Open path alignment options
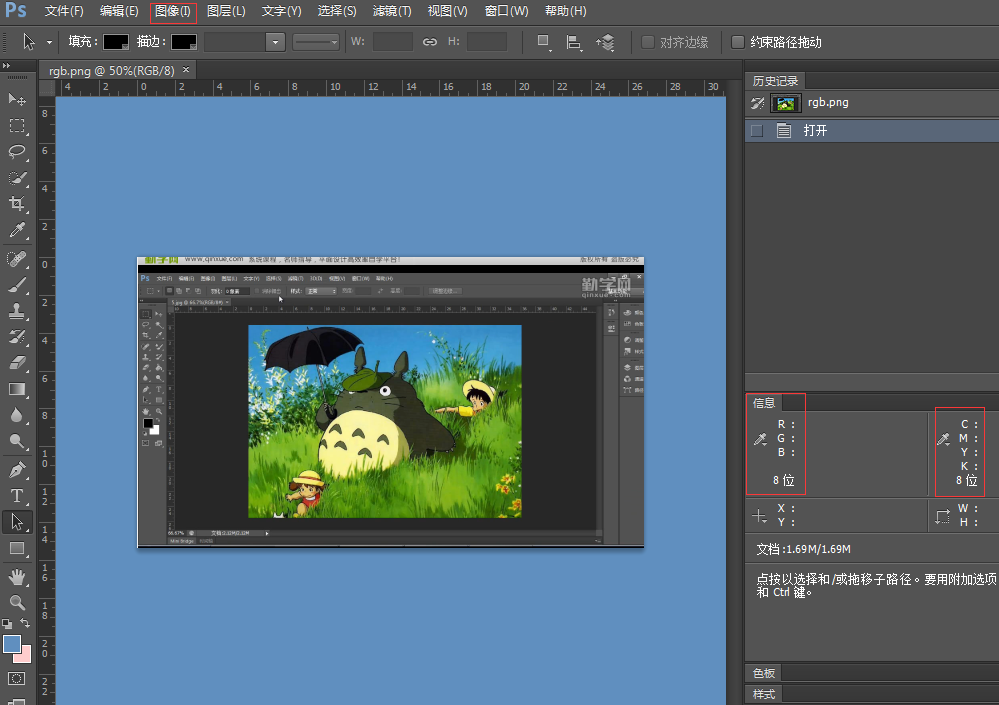 pyautogui.click(x=574, y=43)
